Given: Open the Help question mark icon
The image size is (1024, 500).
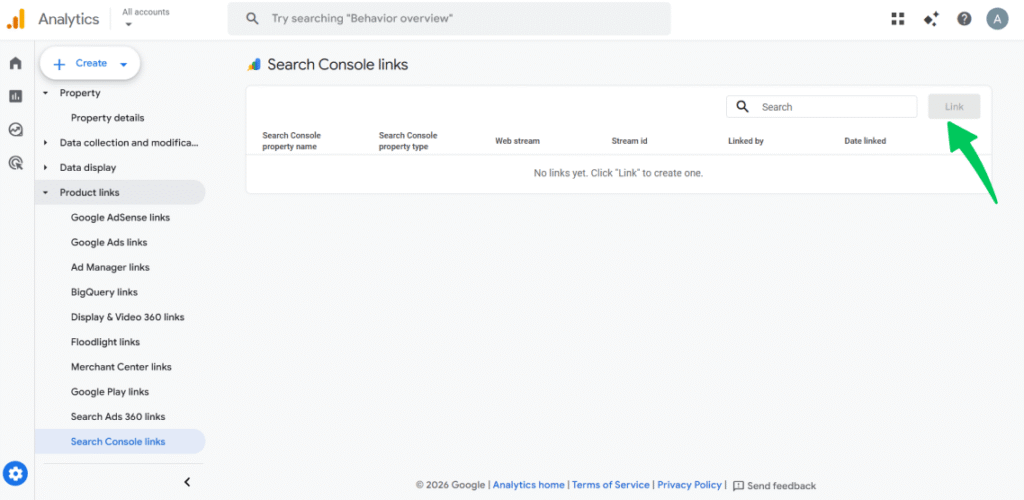Looking at the screenshot, I should [965, 19].
